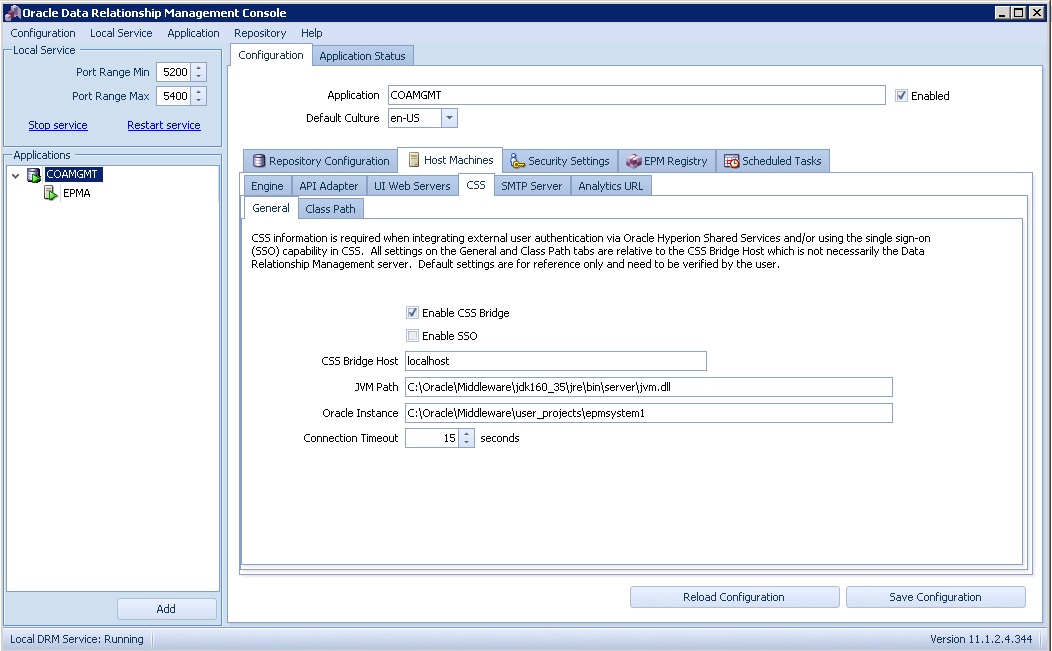This screenshot has width=1052, height=651.
Task: Decrease Connection Timeout seconds
Action: click(x=467, y=443)
